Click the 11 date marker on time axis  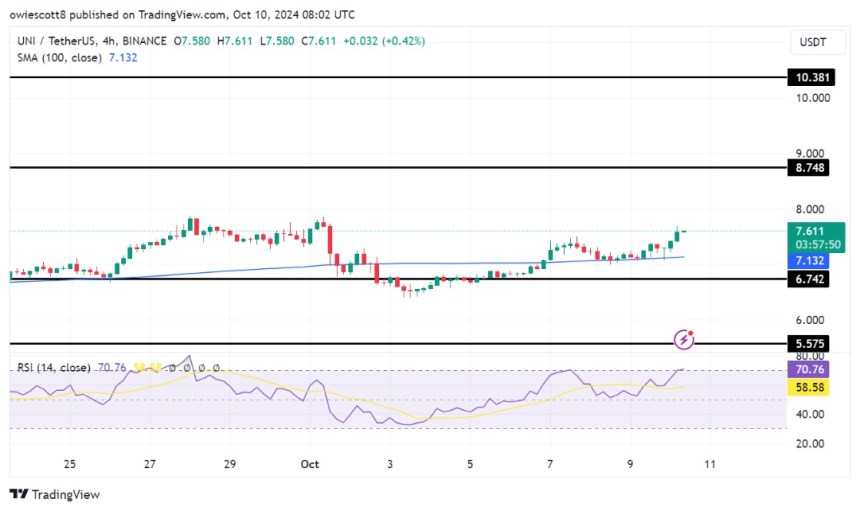coord(710,464)
